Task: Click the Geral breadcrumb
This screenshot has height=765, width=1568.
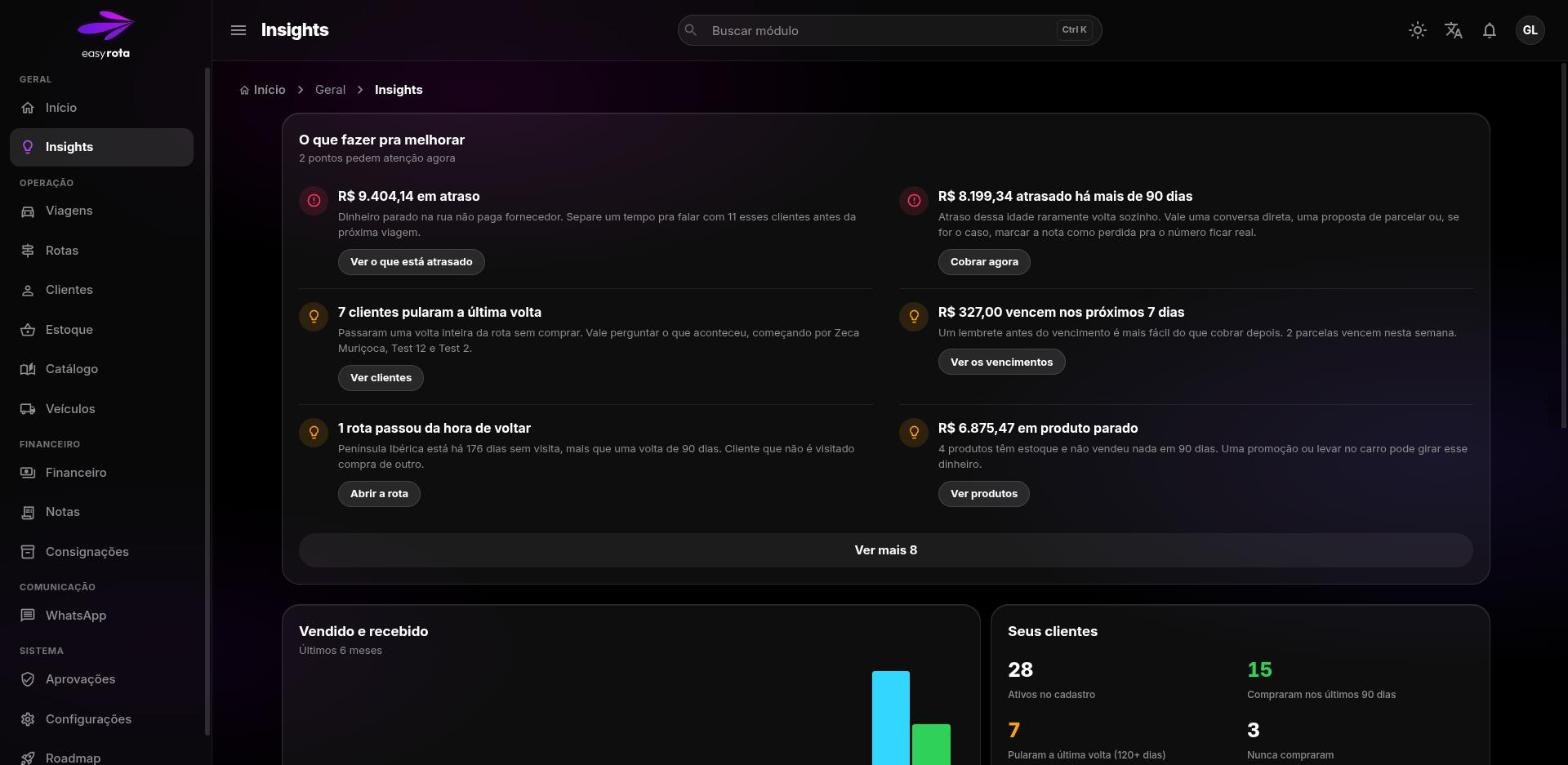Action: pos(330,90)
